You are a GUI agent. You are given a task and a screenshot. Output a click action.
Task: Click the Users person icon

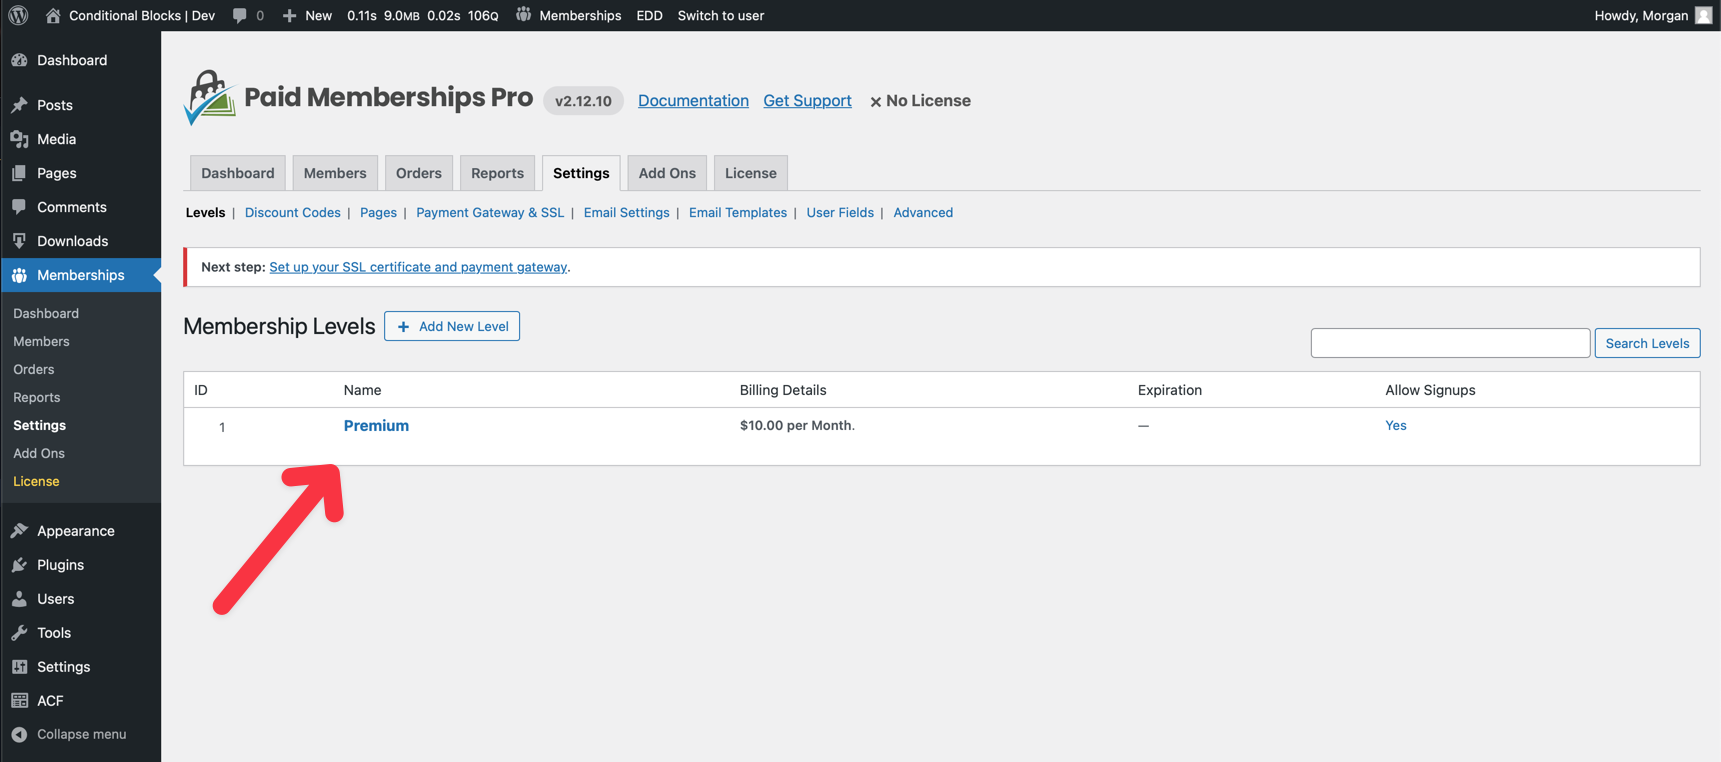click(x=19, y=599)
